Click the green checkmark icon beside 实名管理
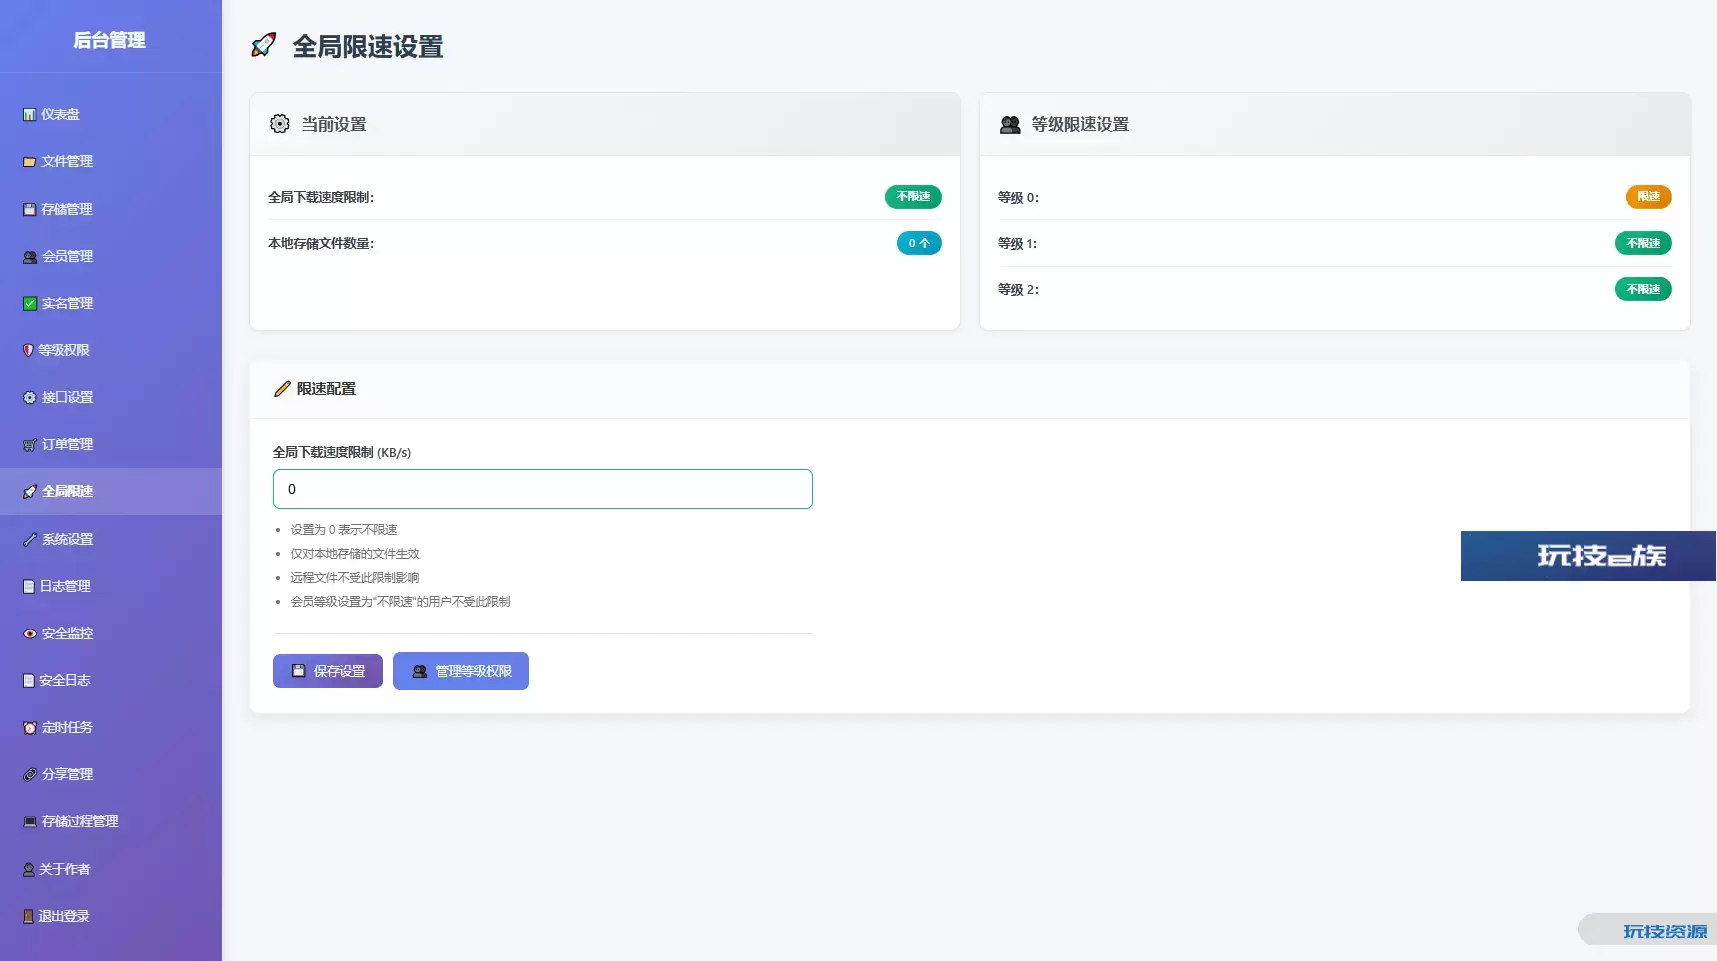Viewport: 1717px width, 961px height. coord(30,304)
